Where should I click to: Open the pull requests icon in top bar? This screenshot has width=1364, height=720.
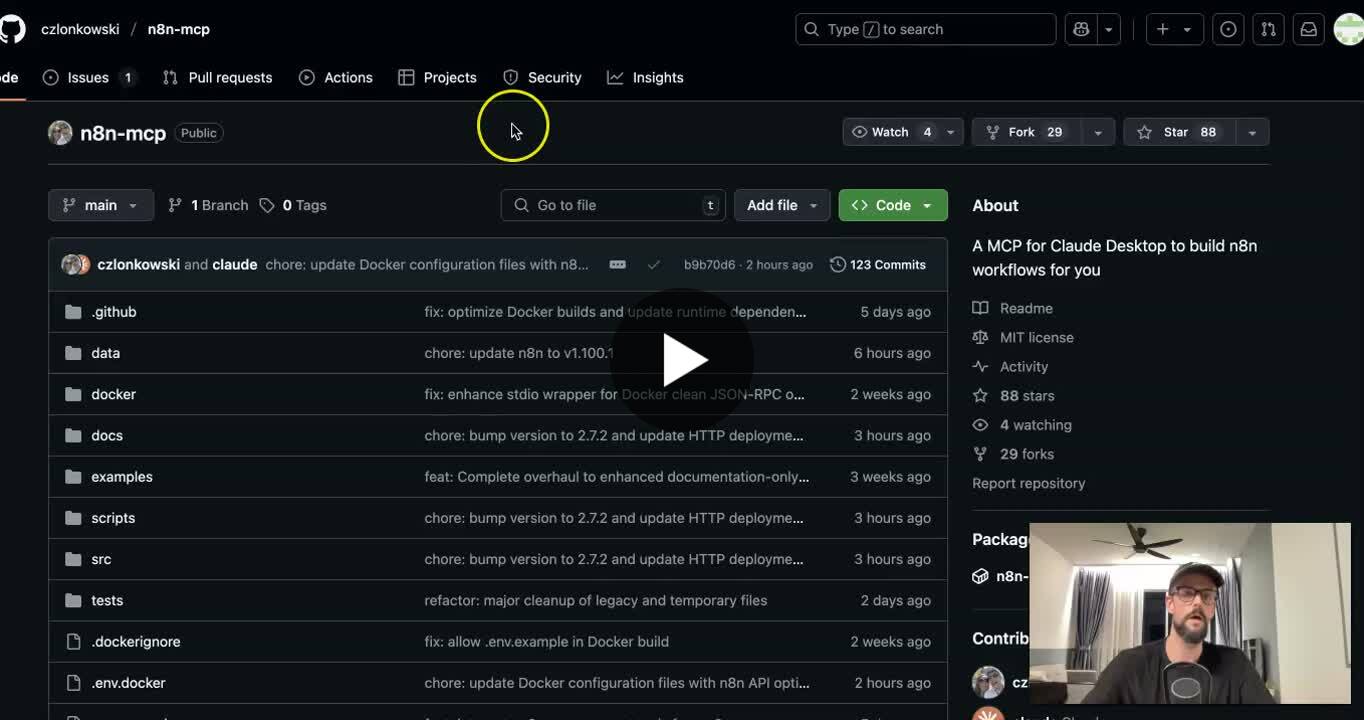point(1268,30)
